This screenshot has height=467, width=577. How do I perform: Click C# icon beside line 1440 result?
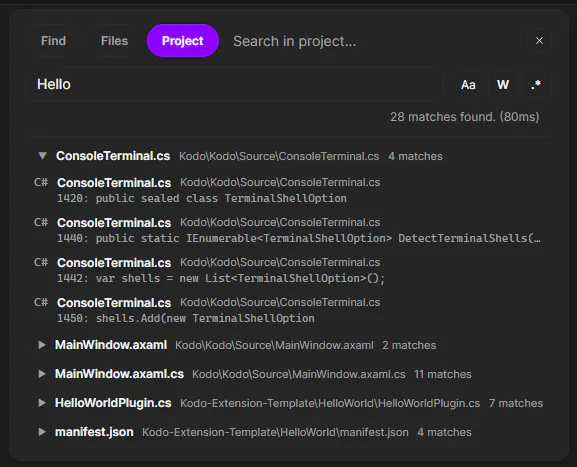tap(41, 222)
